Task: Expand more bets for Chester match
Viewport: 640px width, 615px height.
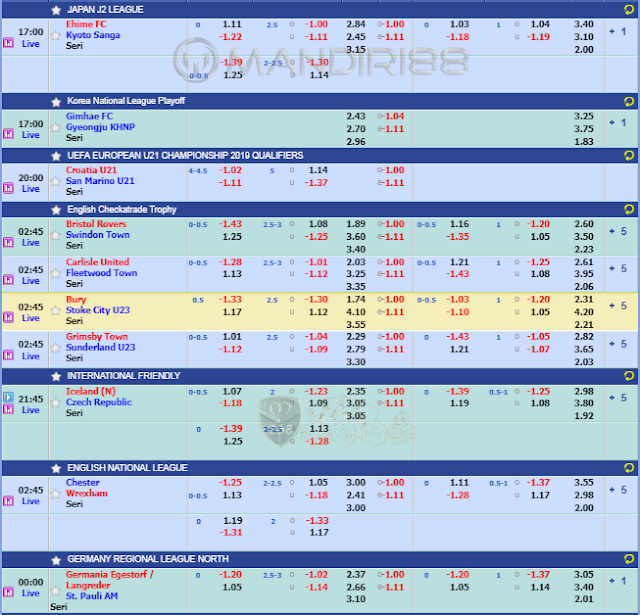Action: [617, 490]
